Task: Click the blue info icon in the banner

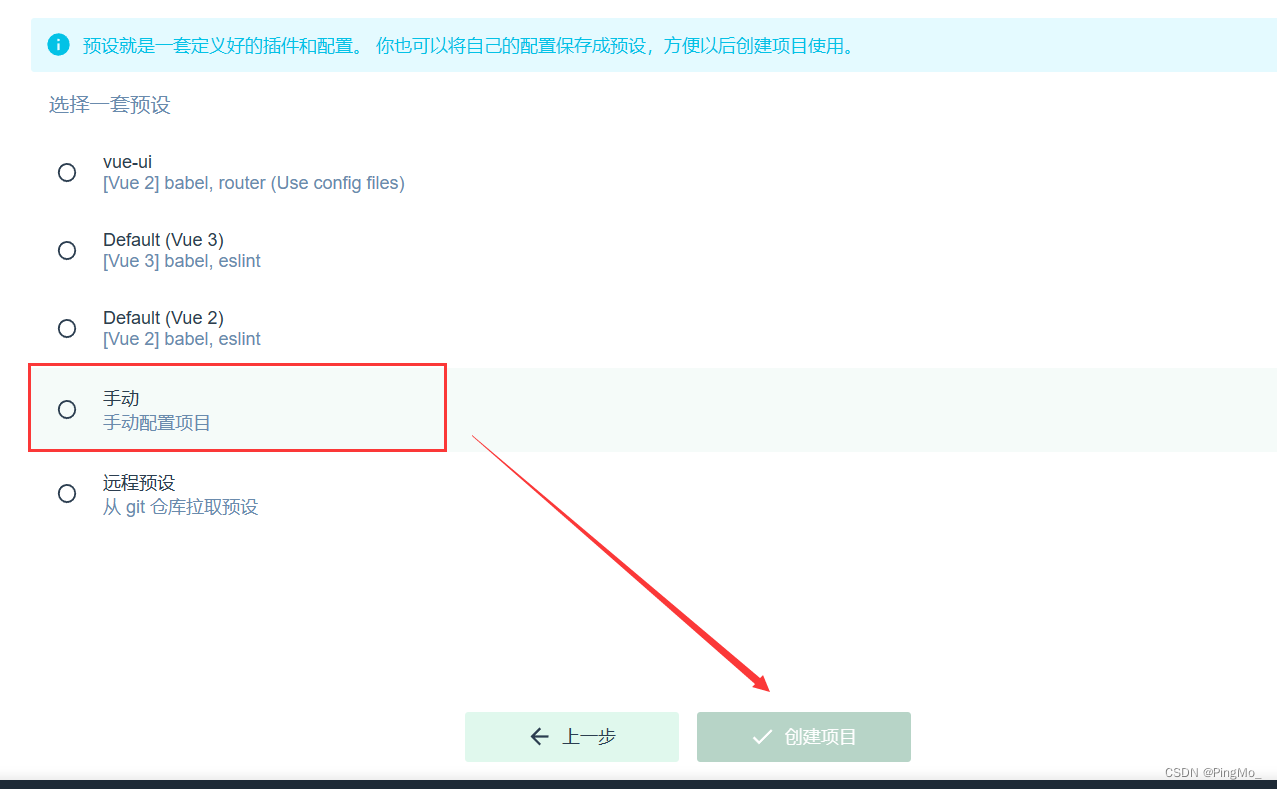Action: 59,45
